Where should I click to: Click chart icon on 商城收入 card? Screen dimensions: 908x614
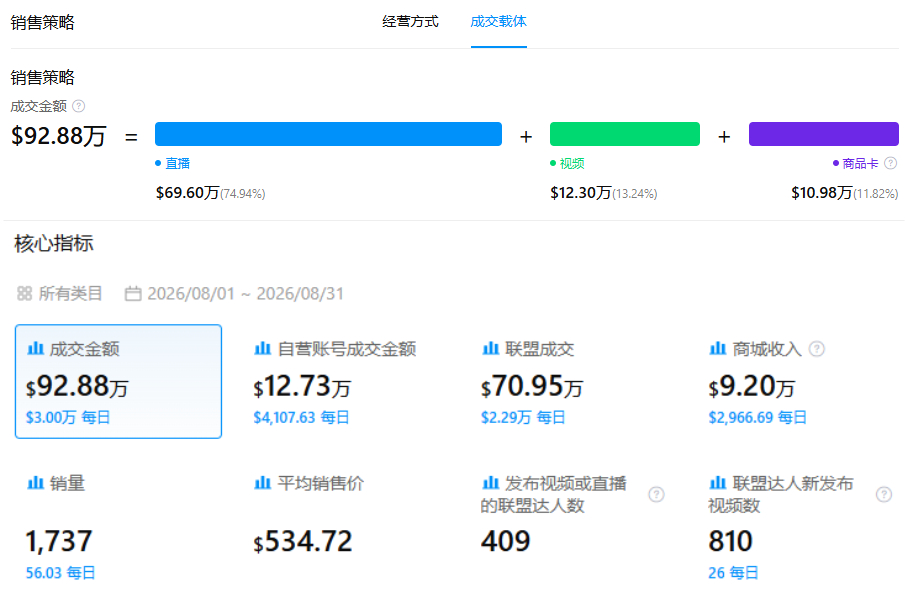[717, 348]
